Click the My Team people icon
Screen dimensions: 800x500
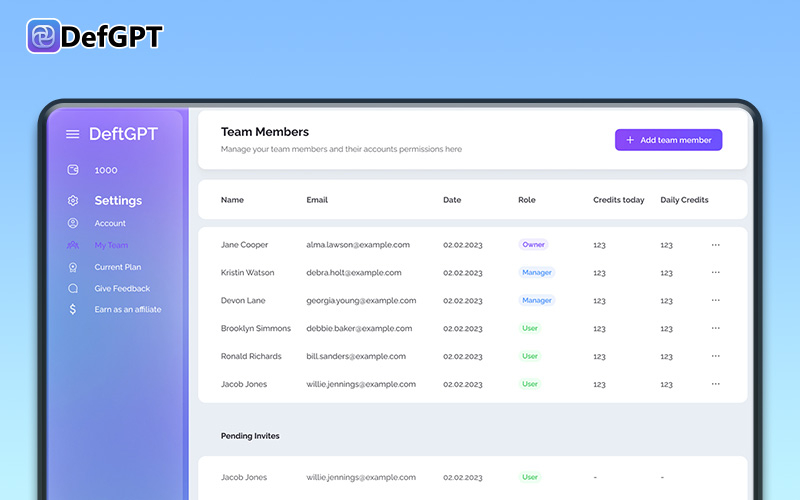coord(73,245)
